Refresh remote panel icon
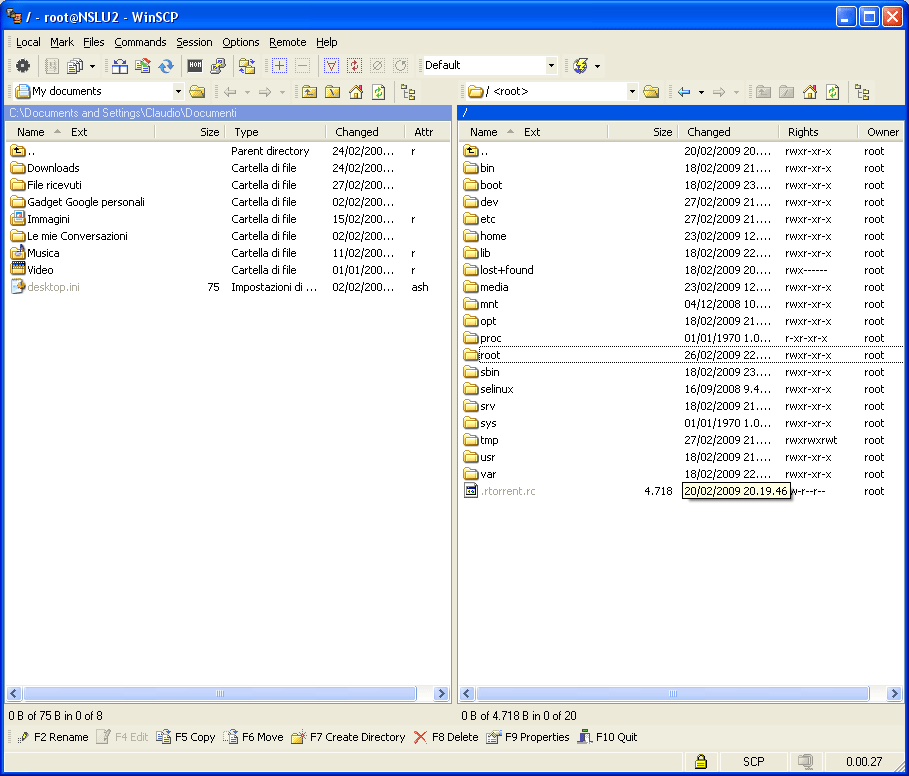The height and width of the screenshot is (776, 909). pyautogui.click(x=832, y=92)
